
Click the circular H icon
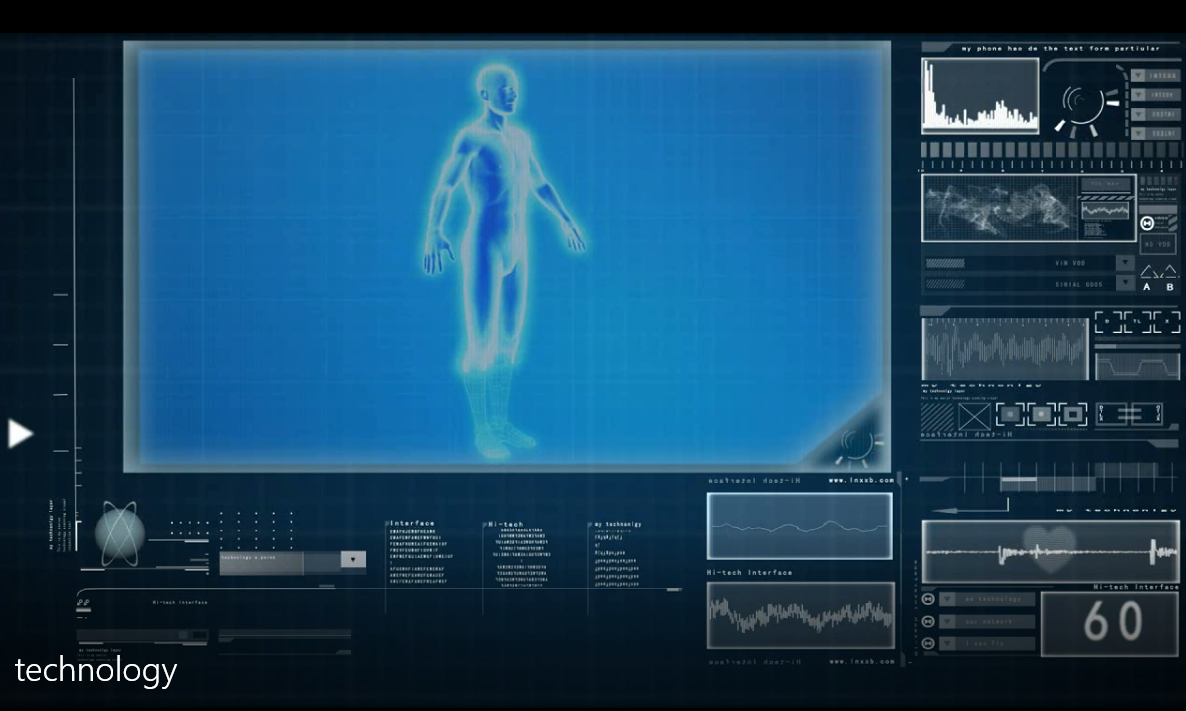point(1147,222)
